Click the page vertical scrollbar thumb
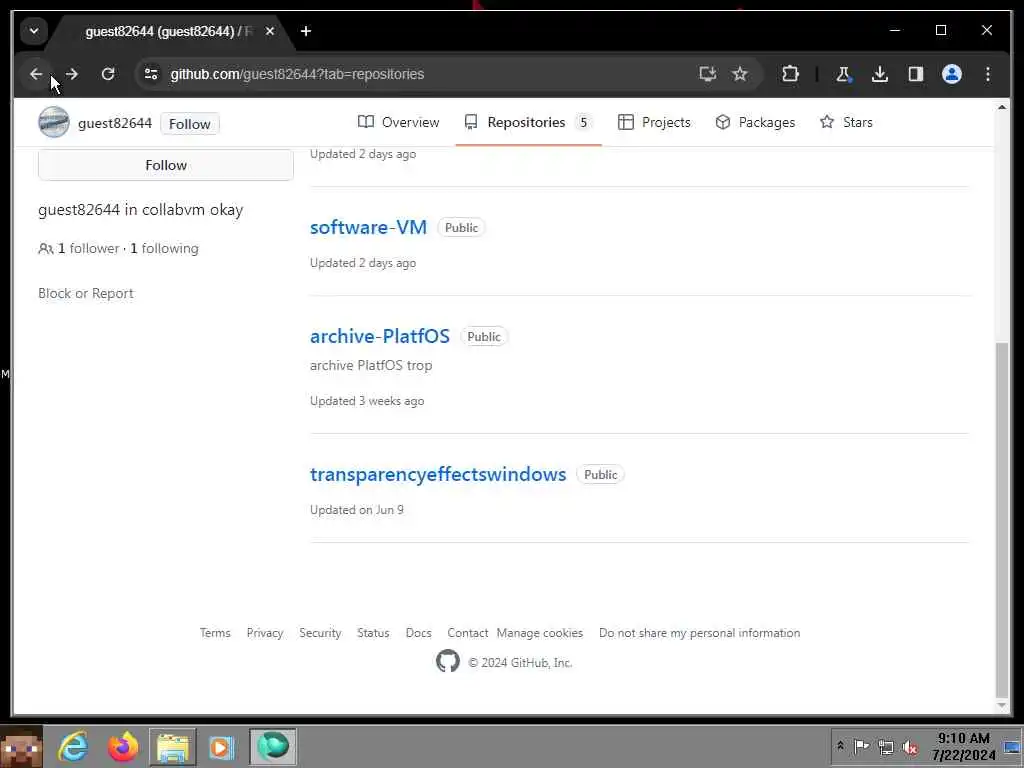Viewport: 1024px width, 768px height. (1002, 519)
